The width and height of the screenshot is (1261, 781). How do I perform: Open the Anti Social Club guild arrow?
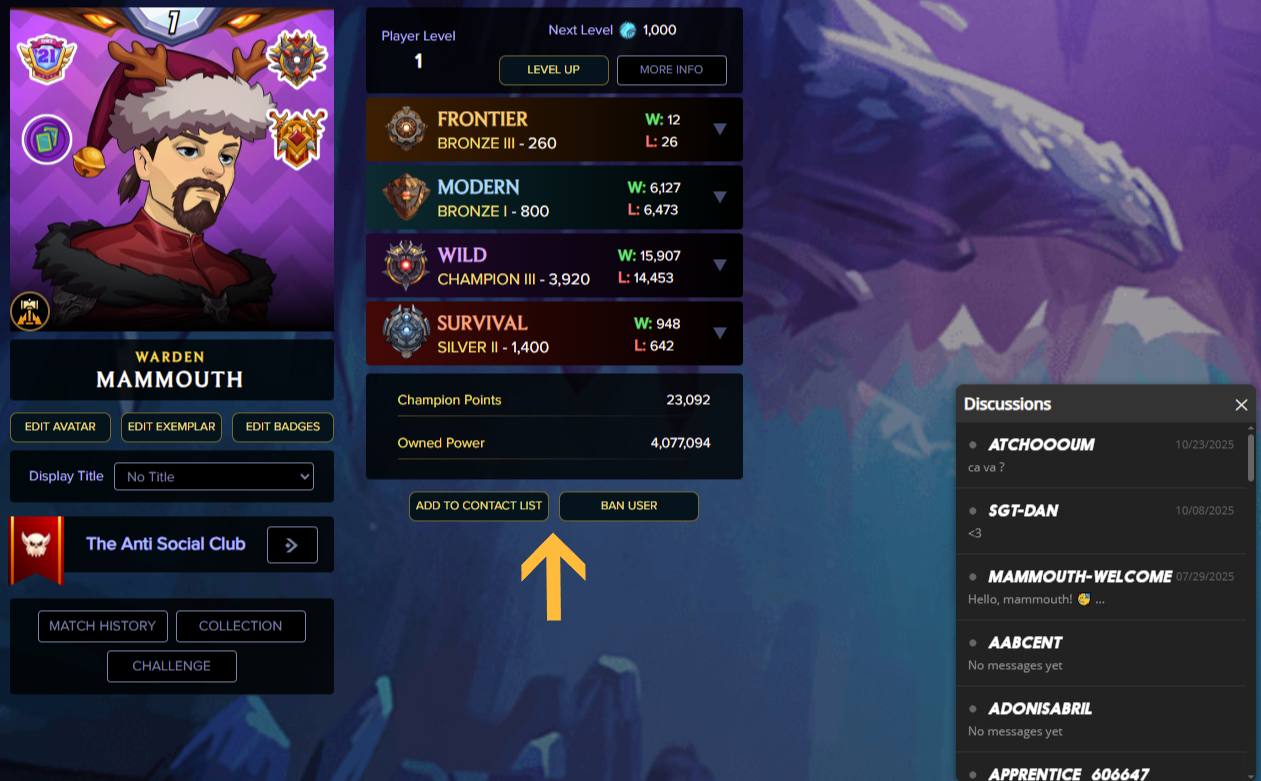pos(292,545)
